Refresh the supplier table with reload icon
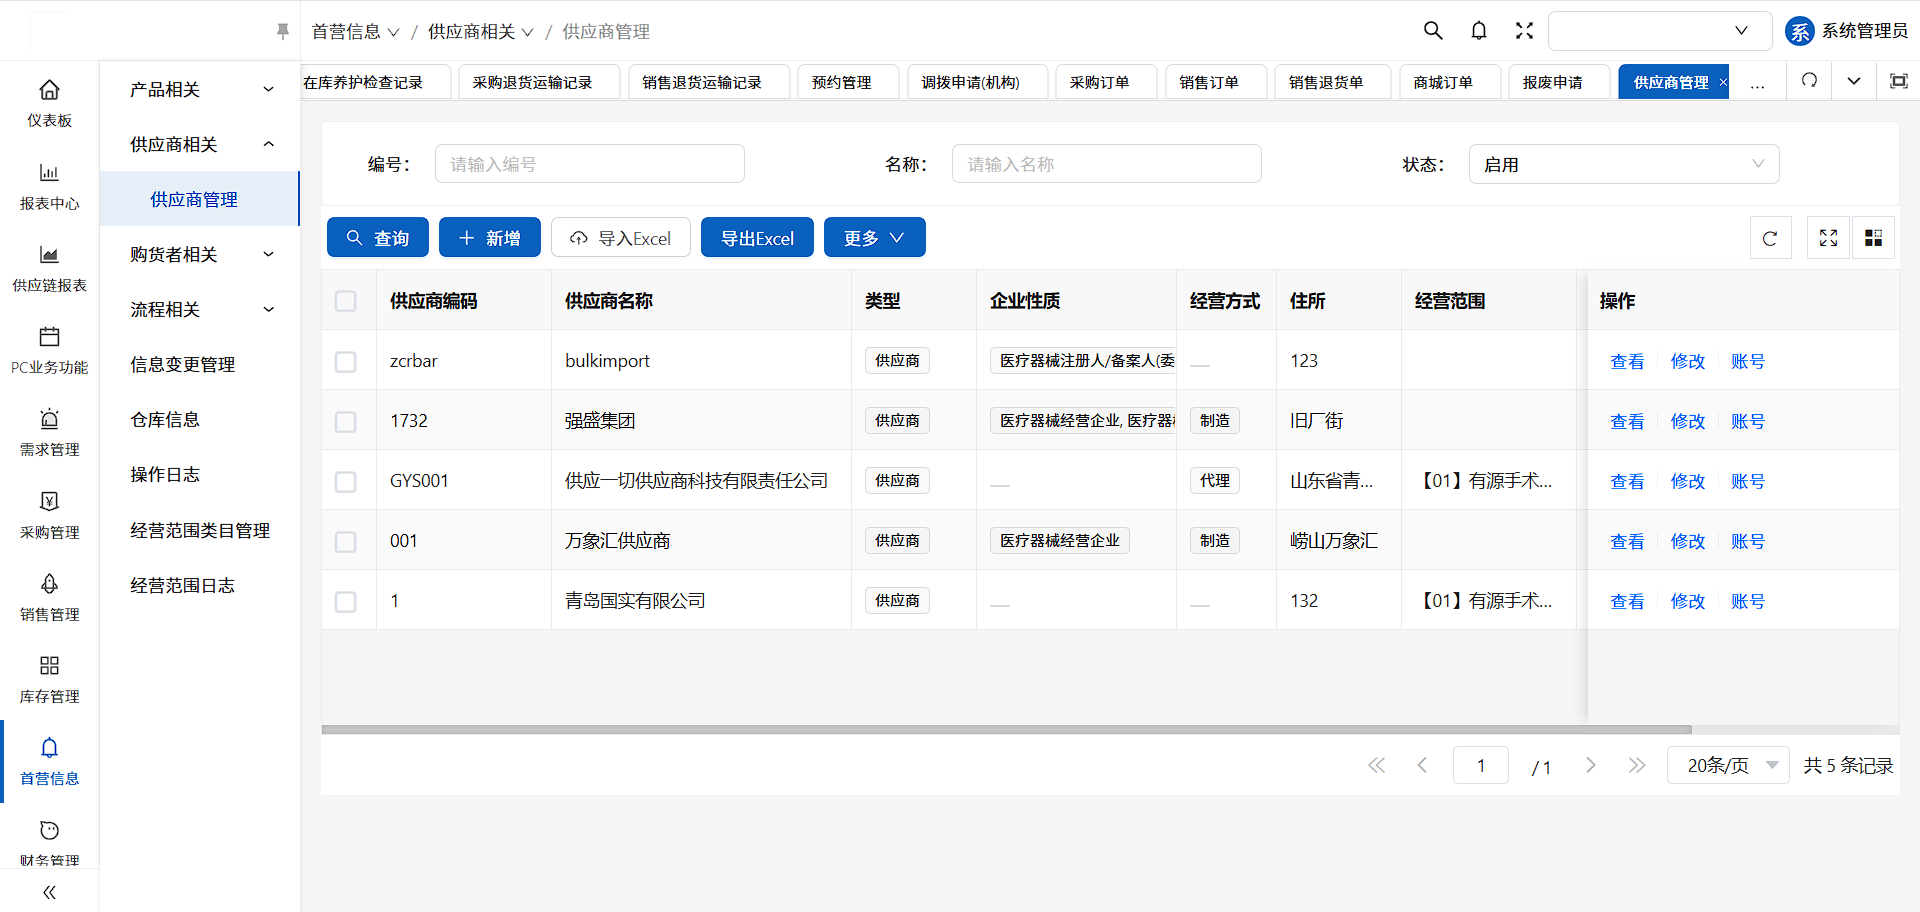The height and width of the screenshot is (912, 1920). tap(1770, 238)
